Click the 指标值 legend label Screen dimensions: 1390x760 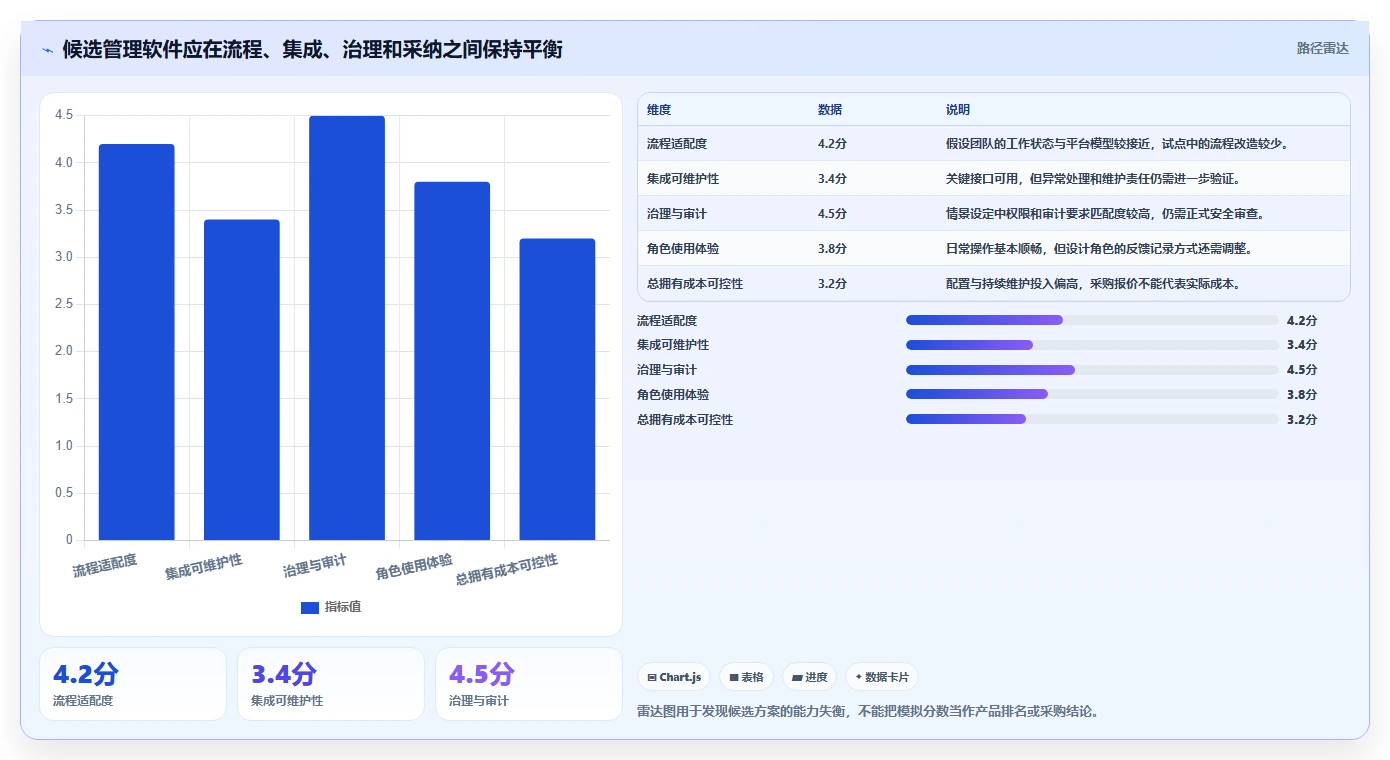(x=343, y=607)
